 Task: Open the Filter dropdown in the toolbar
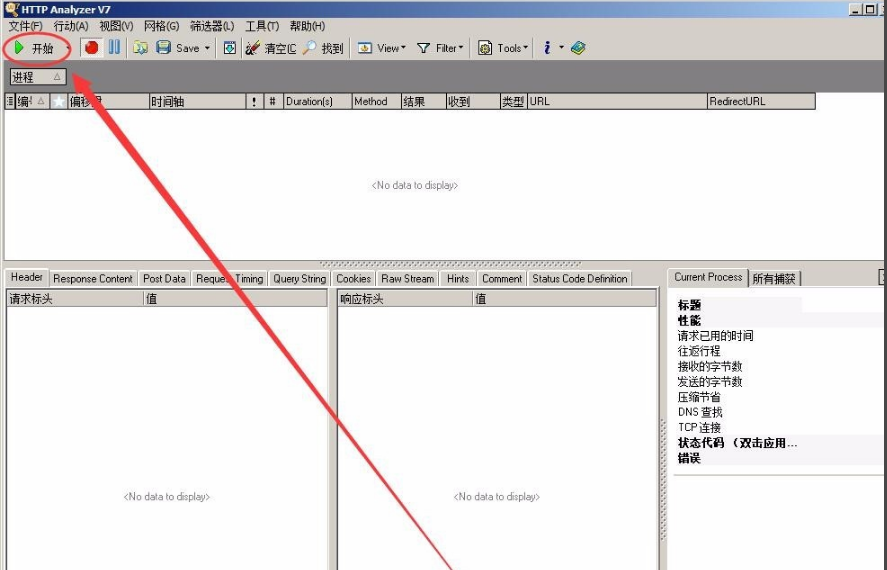tap(440, 49)
